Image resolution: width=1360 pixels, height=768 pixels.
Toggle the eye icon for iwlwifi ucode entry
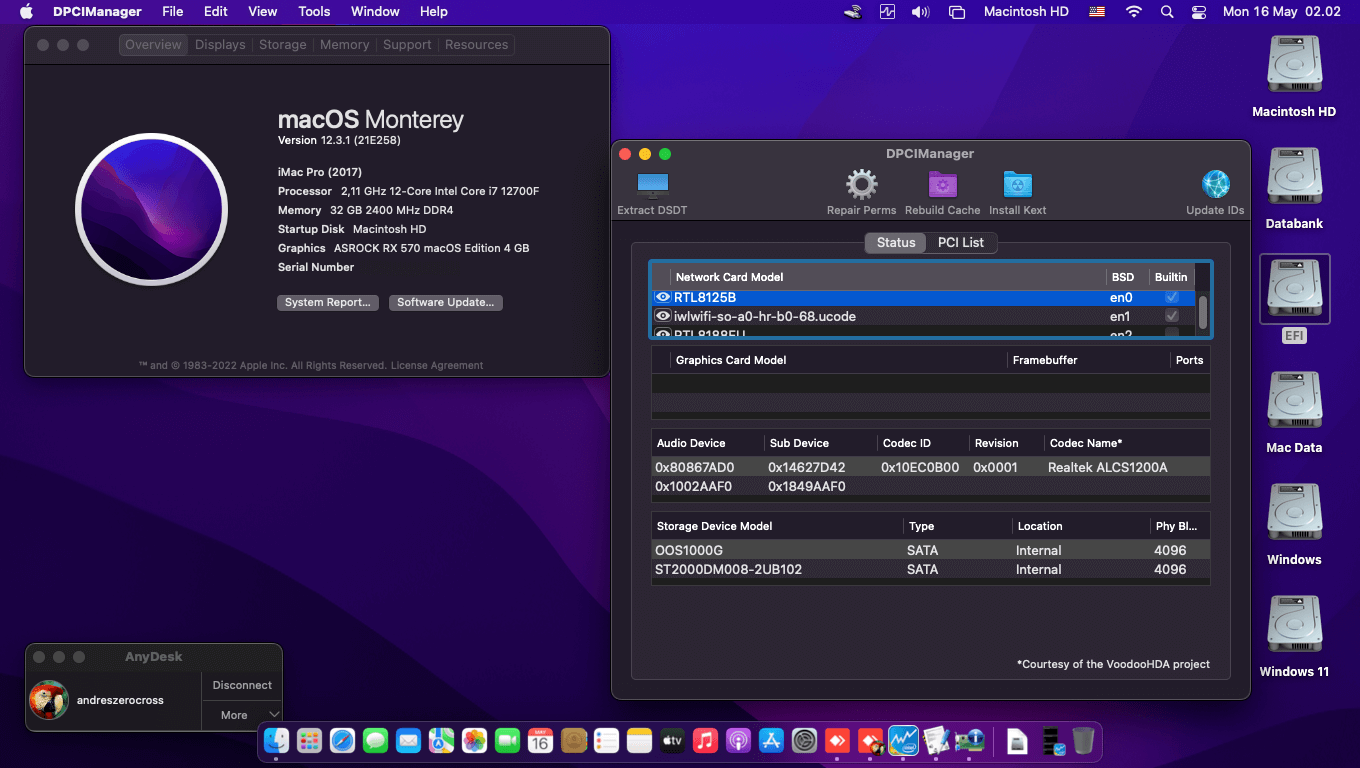pyautogui.click(x=663, y=316)
